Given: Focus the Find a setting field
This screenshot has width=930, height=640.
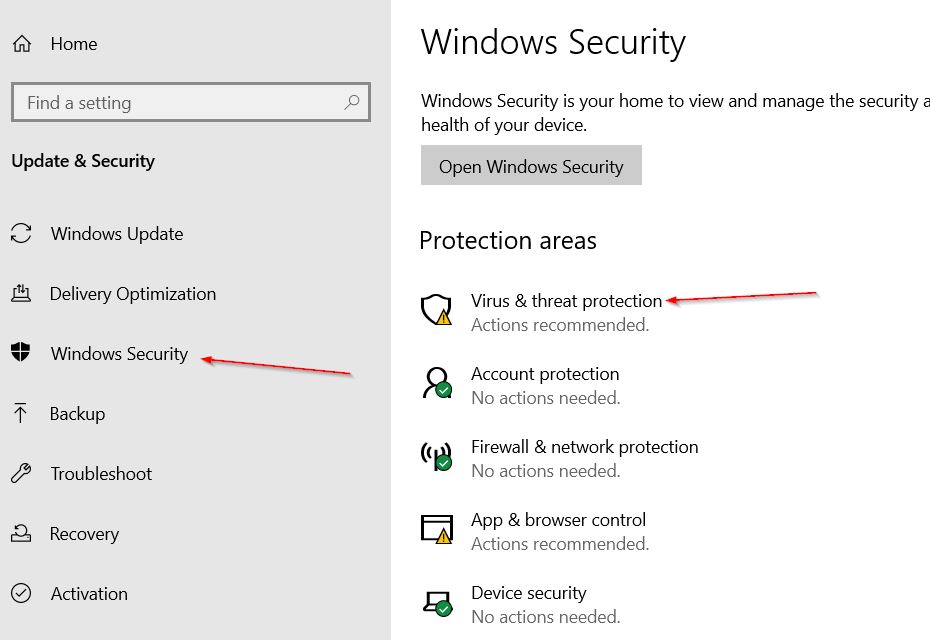Looking at the screenshot, I should [x=190, y=103].
